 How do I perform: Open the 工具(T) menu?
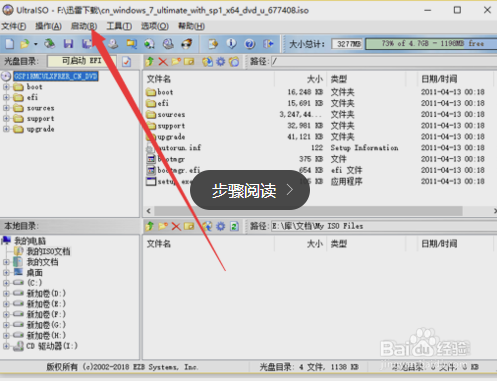pos(119,26)
